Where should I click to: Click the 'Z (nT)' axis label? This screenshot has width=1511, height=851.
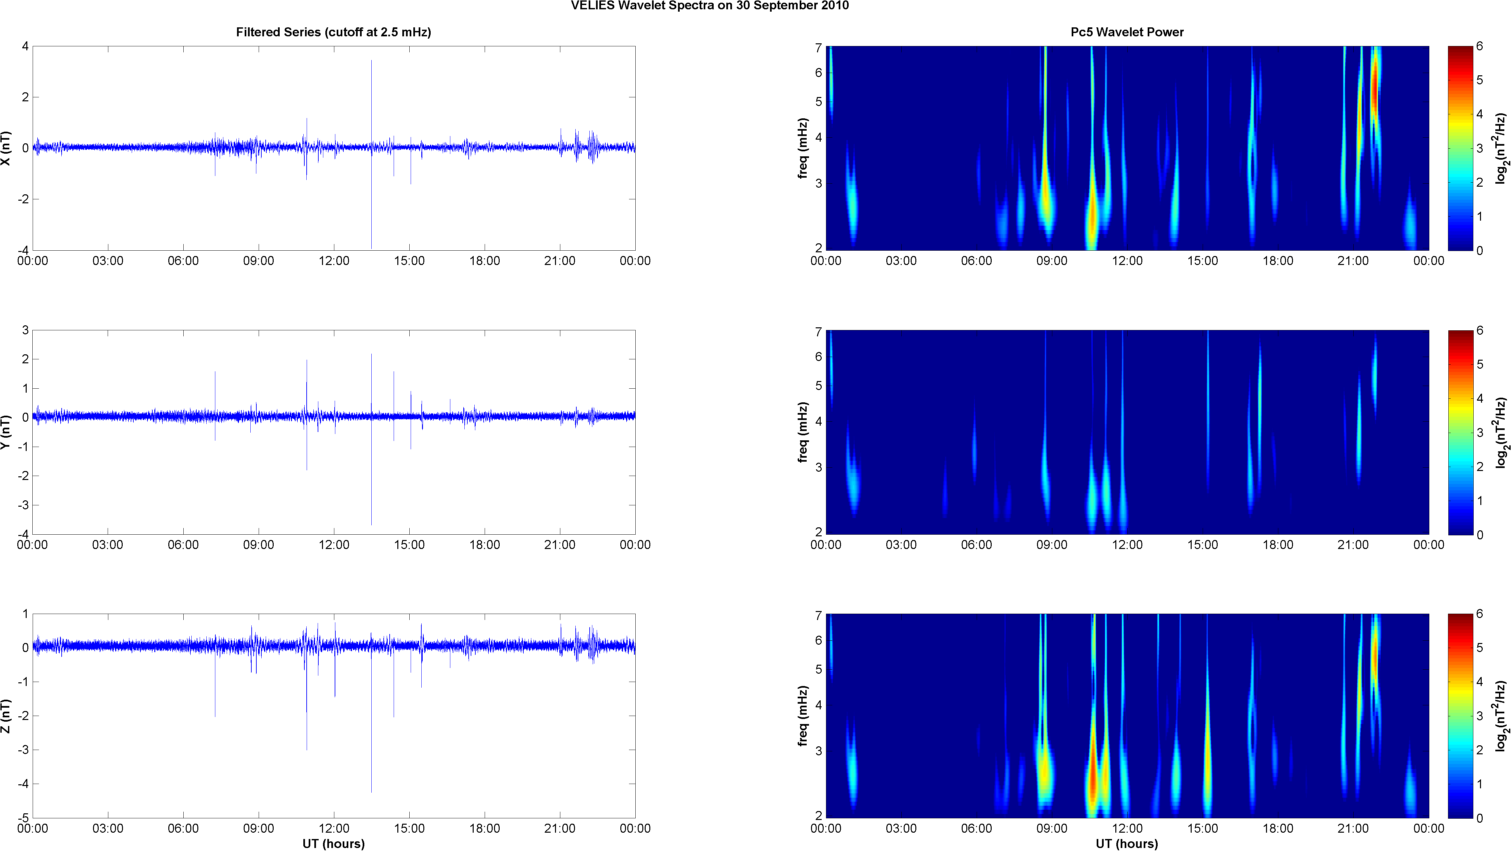point(8,716)
